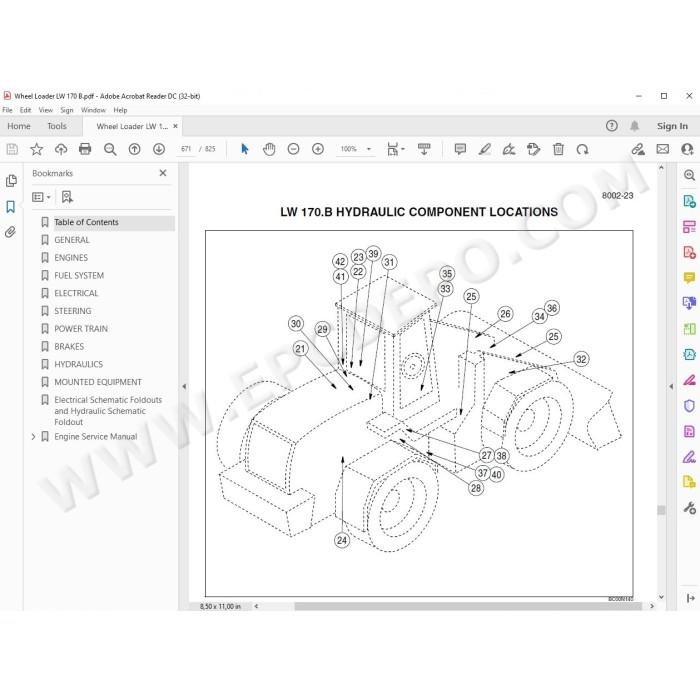Open Comment tool in right pane
The height and width of the screenshot is (700, 700).
[689, 278]
